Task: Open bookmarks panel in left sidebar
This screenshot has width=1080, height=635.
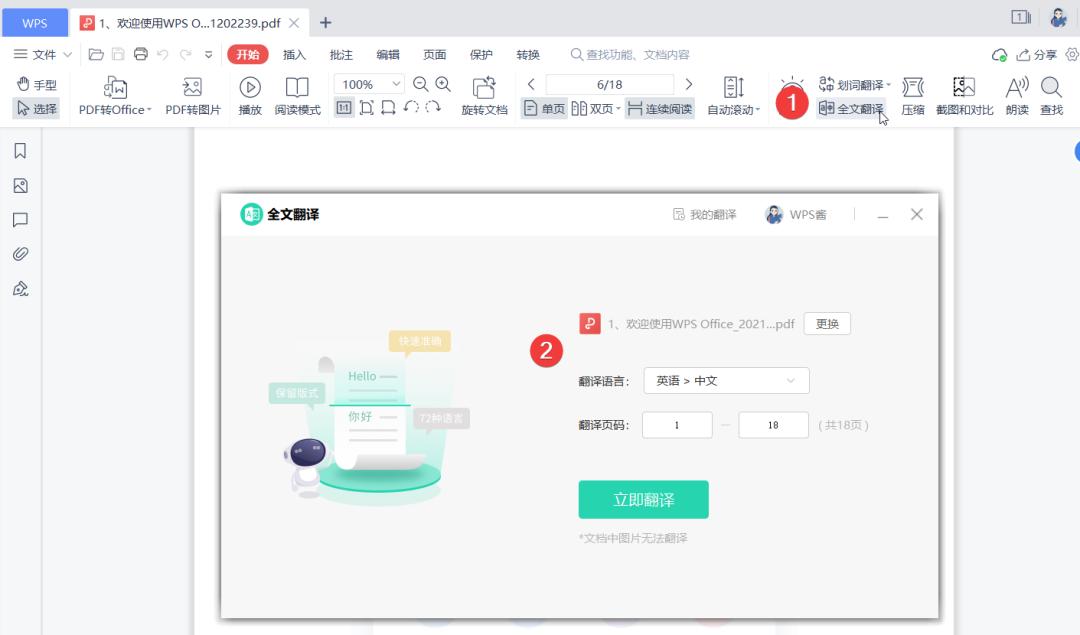Action: point(21,150)
